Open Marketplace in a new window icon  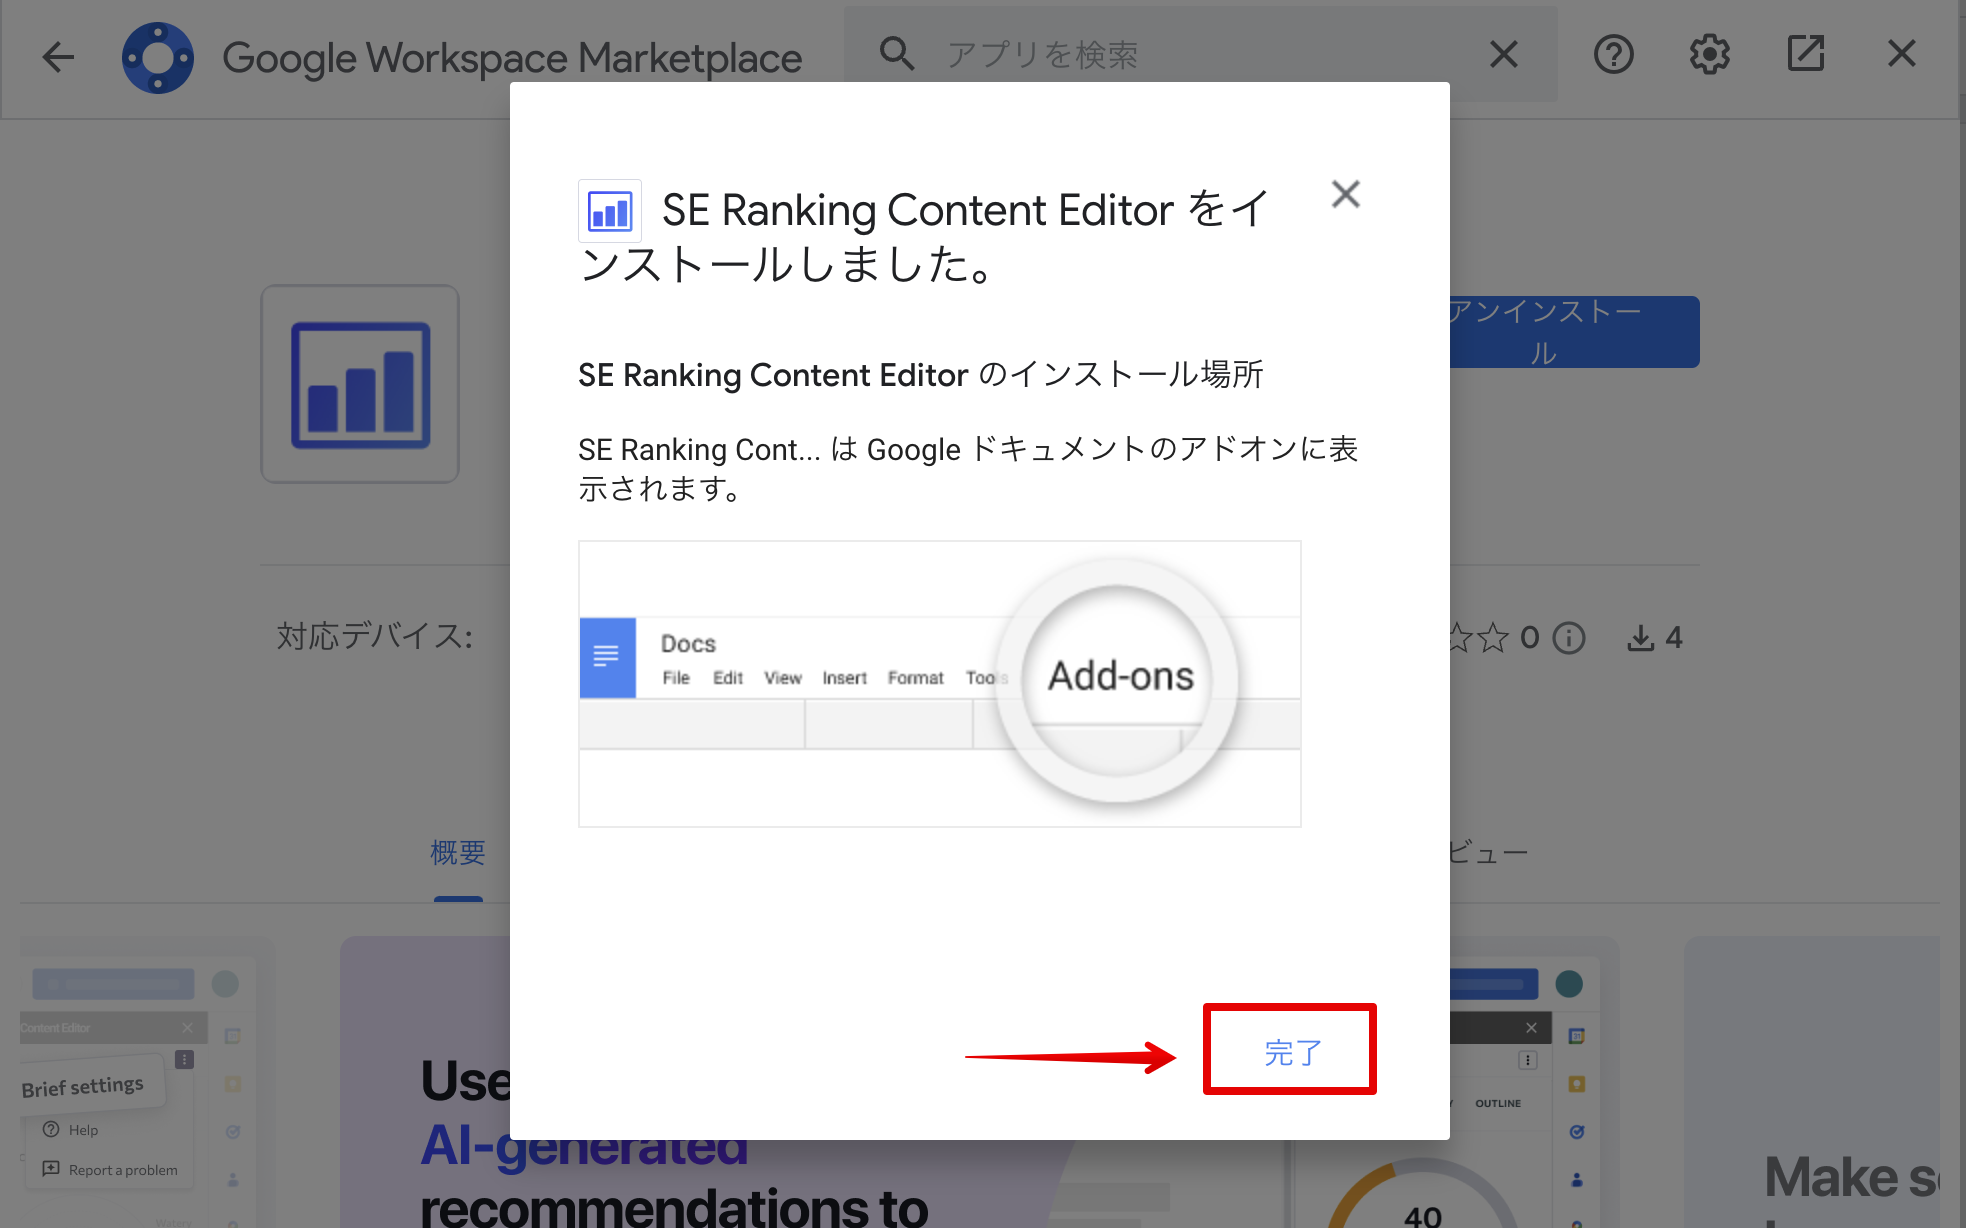click(1805, 54)
